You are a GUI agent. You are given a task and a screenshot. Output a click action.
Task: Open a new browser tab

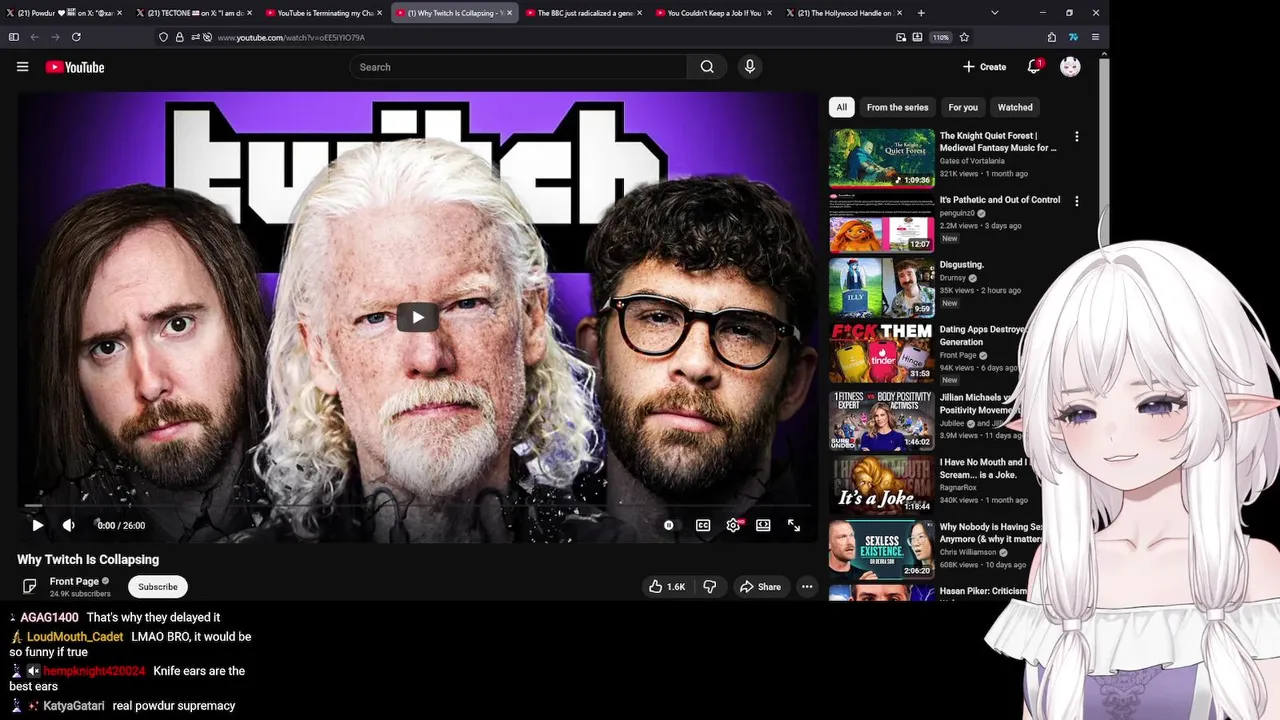(x=921, y=13)
